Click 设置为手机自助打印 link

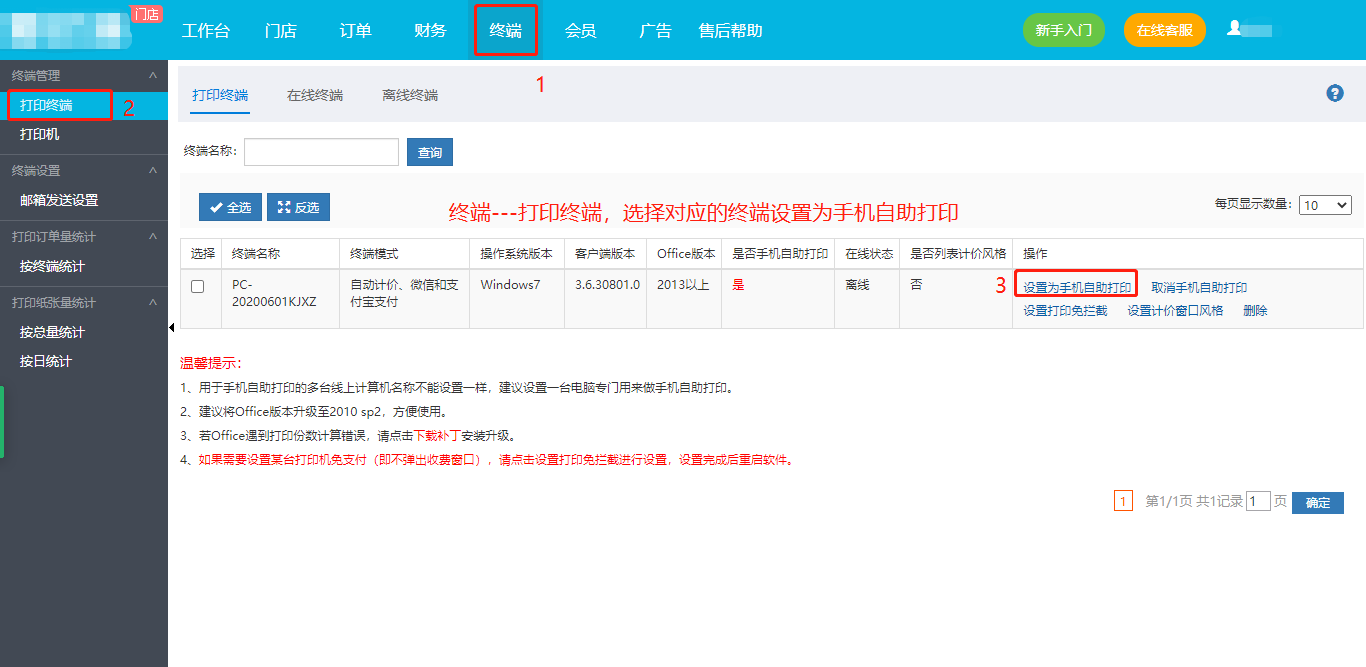pos(1077,287)
